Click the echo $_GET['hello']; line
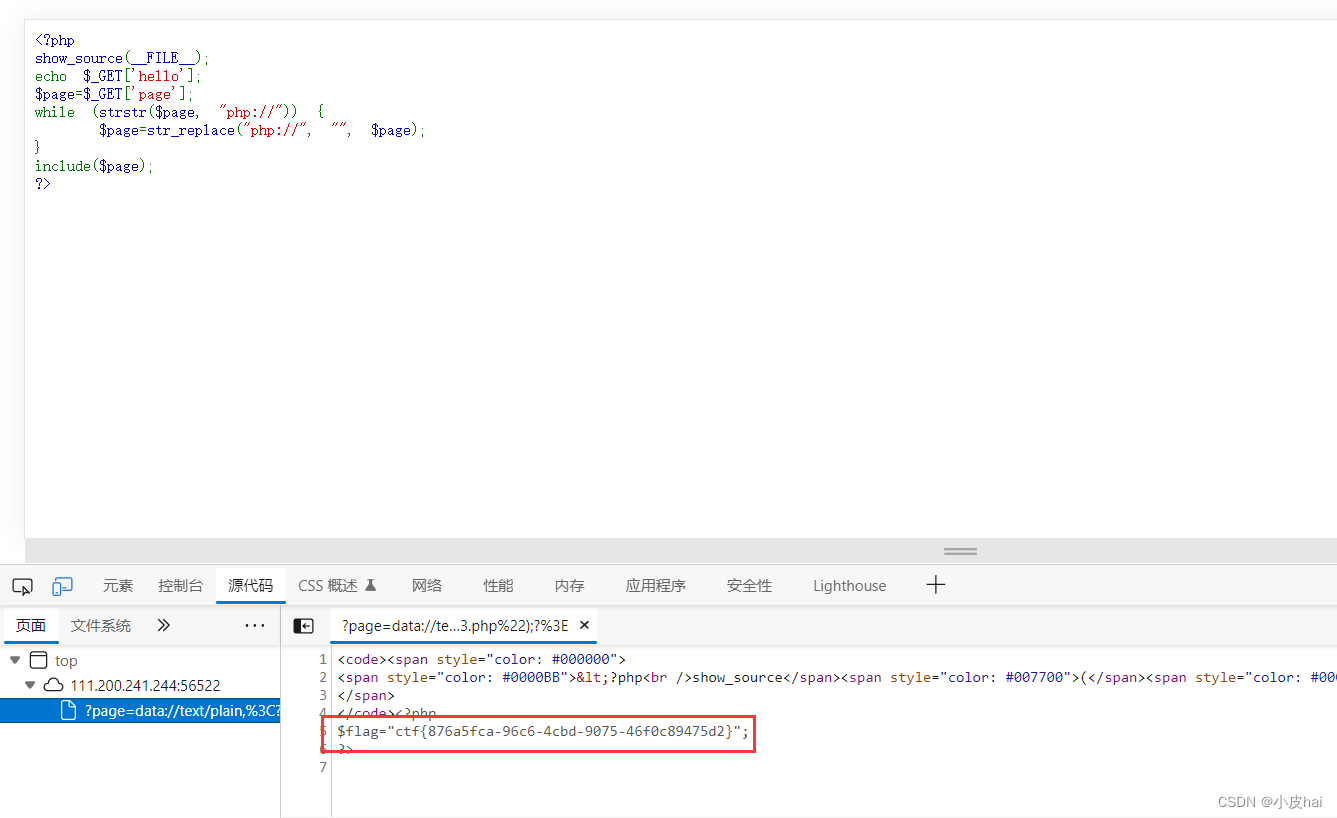Screen dimensions: 1337x818 tap(118, 76)
